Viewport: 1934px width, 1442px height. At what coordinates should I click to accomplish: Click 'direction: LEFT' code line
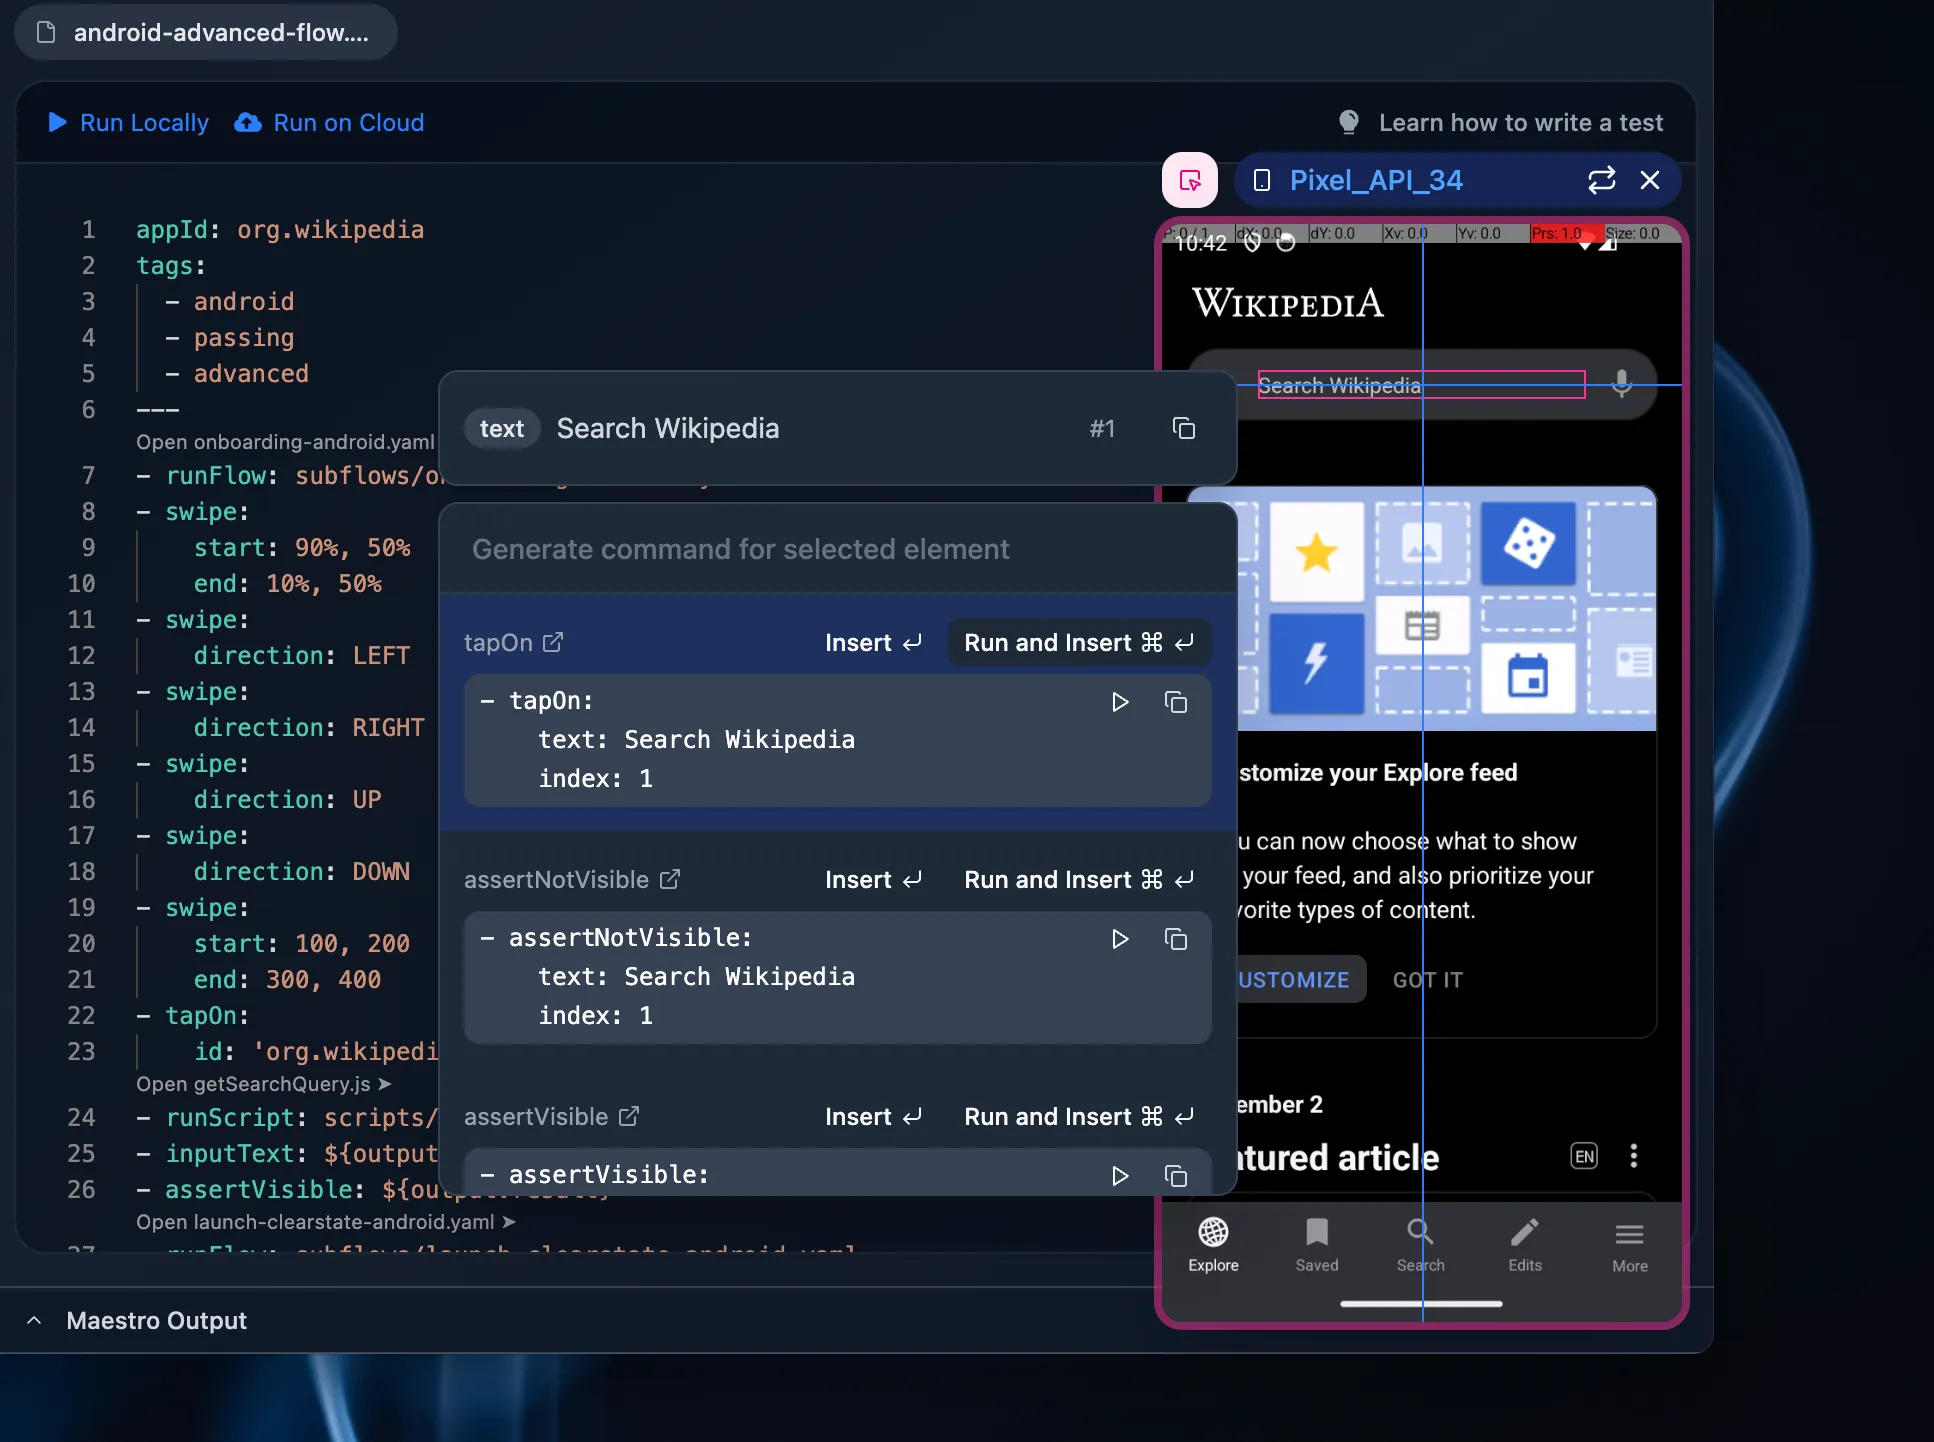tap(302, 656)
